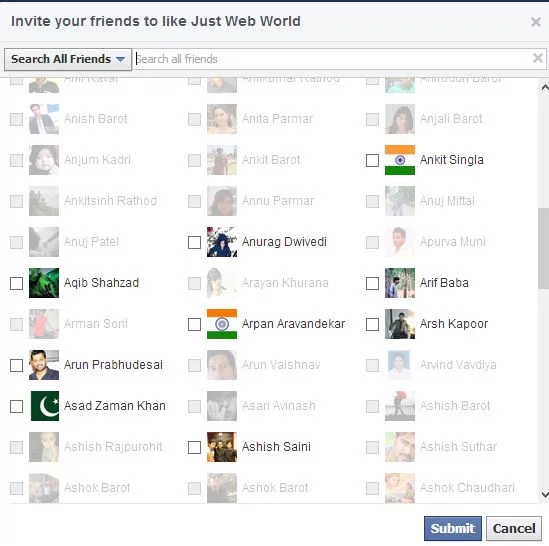
Task: Click Anurag Dwivedi's profile picture
Action: (x=222, y=242)
